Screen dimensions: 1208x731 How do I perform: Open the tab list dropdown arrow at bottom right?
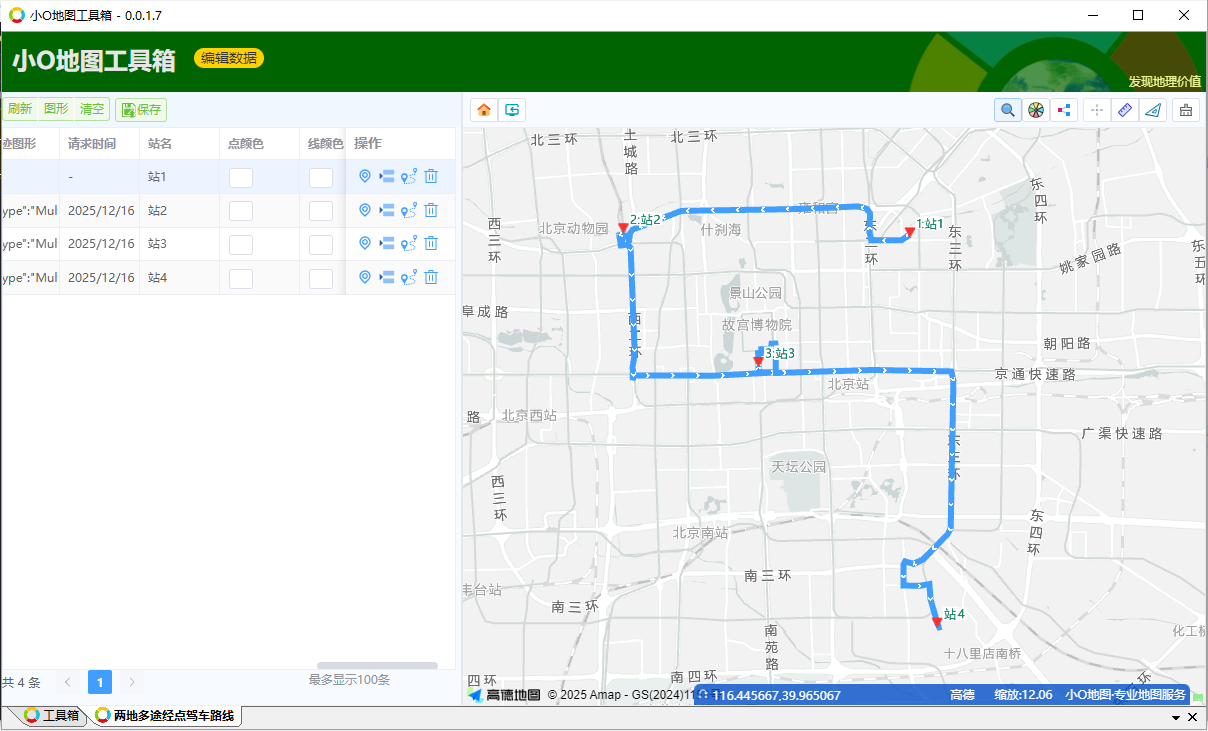click(x=1177, y=718)
